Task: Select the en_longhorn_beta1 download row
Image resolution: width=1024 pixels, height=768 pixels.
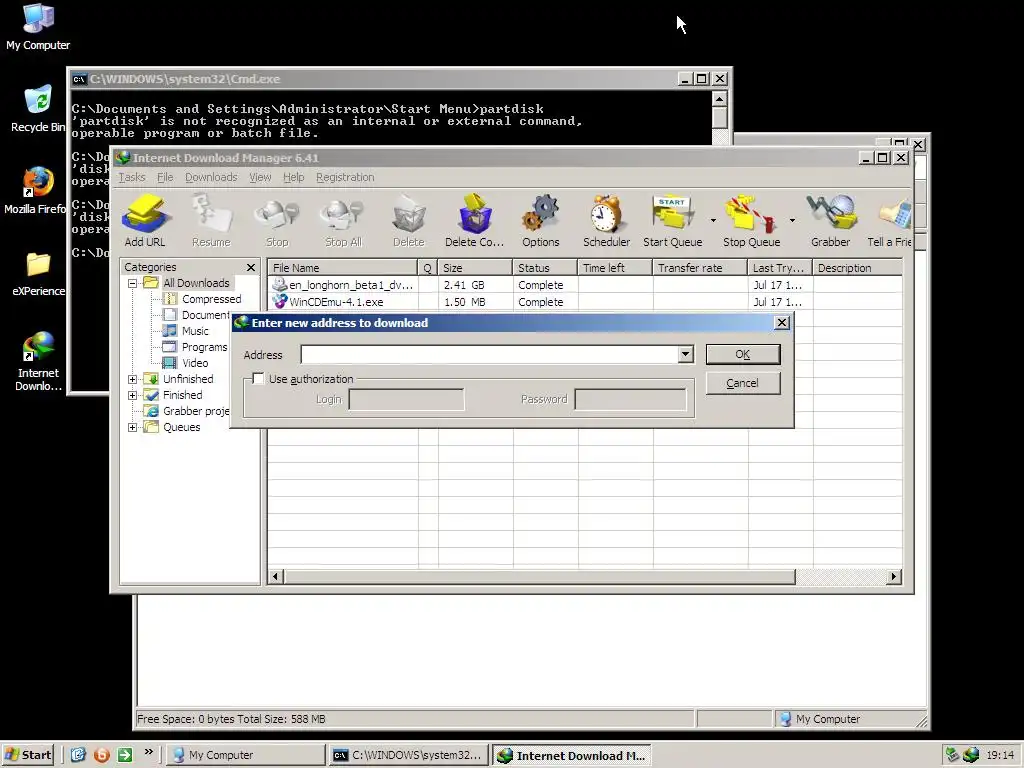Action: pos(585,285)
